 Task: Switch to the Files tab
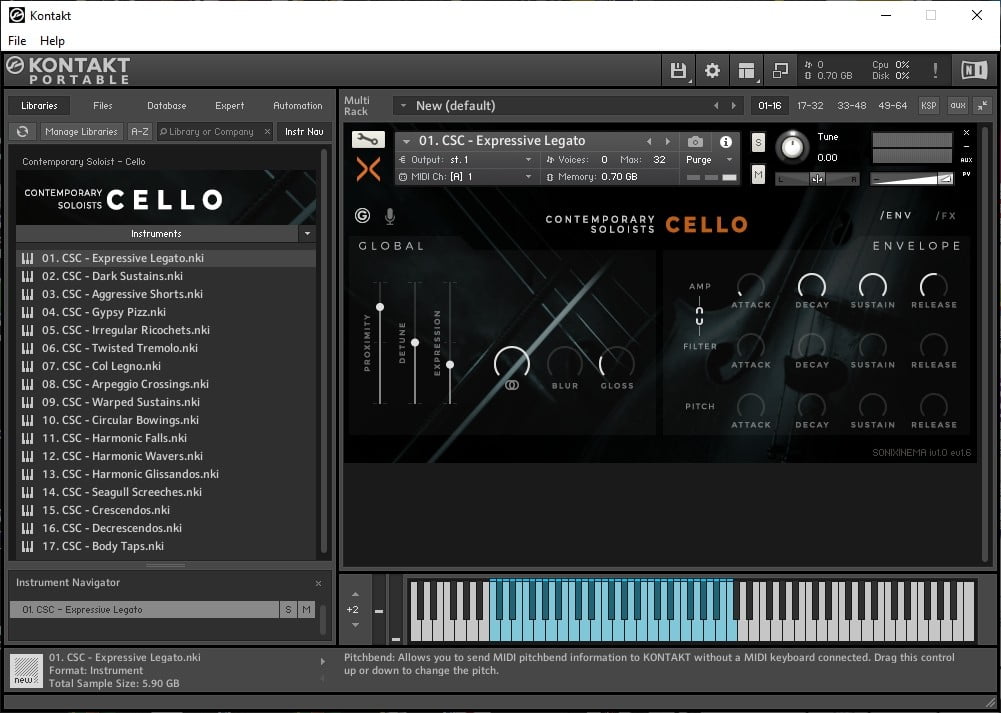click(x=103, y=106)
